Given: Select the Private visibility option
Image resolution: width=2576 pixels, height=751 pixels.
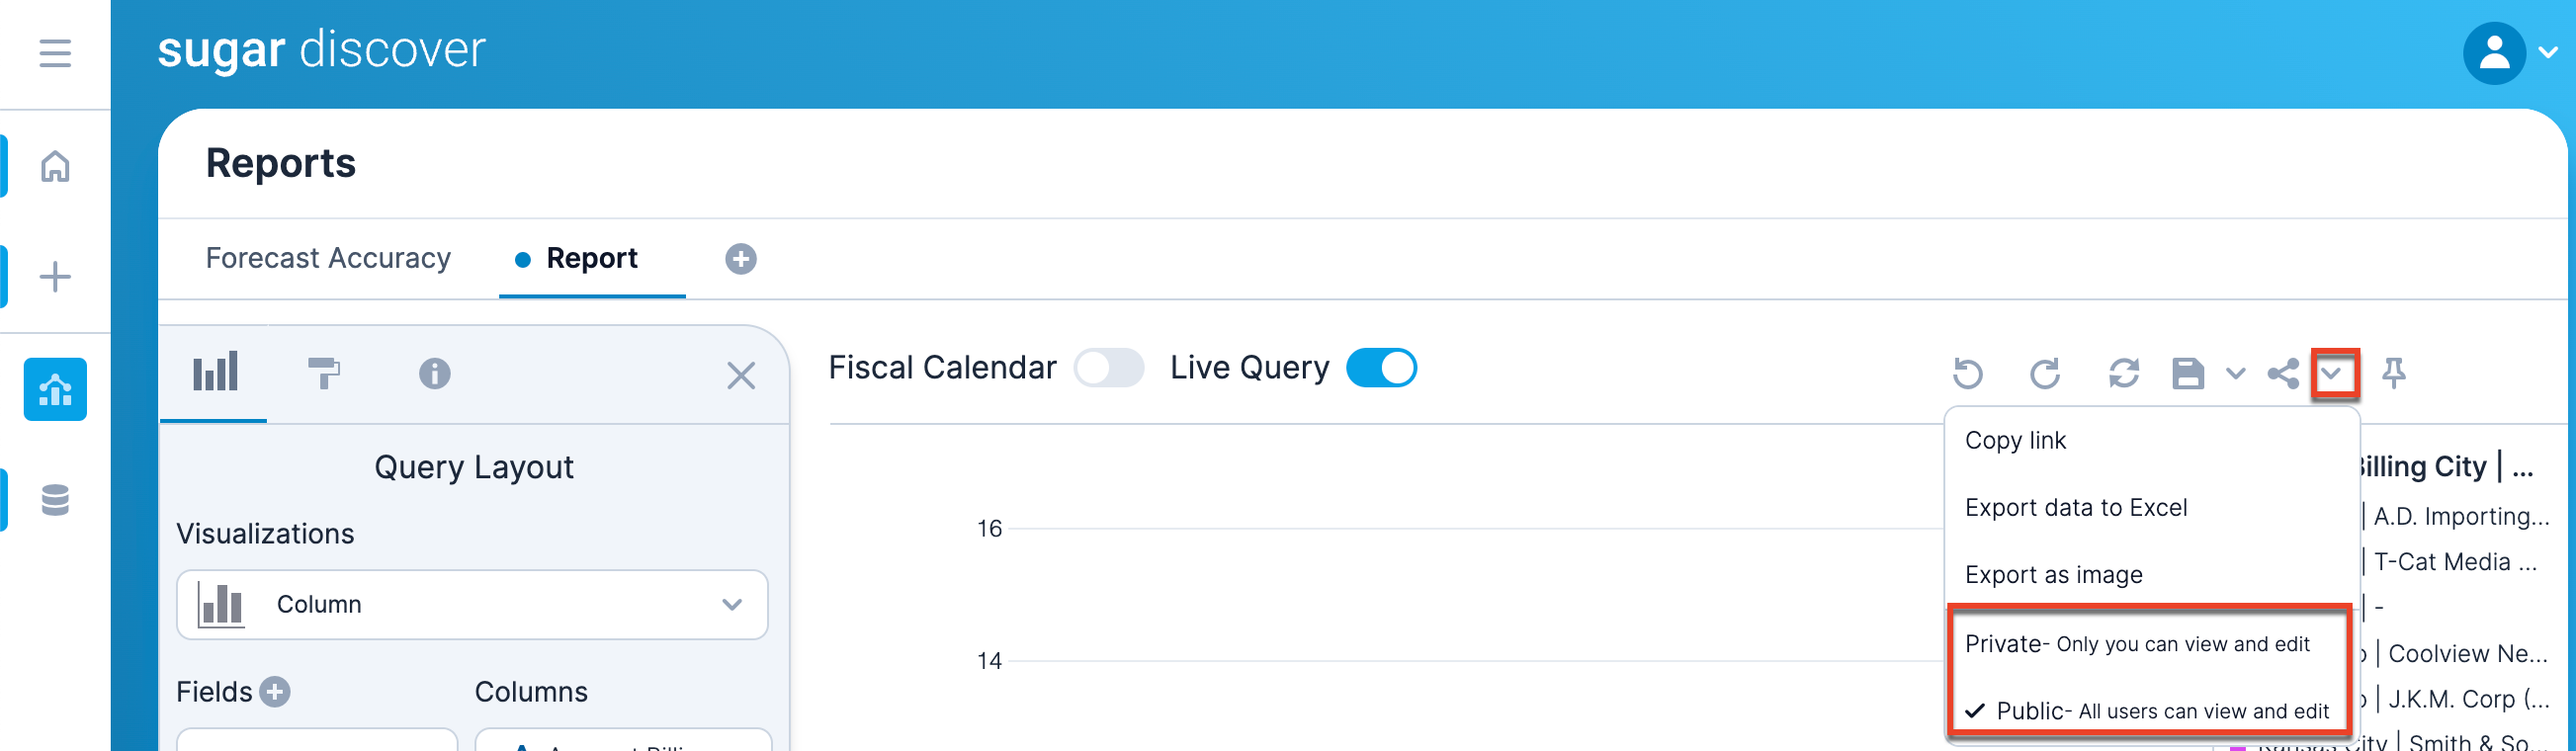Looking at the screenshot, I should 2136,644.
